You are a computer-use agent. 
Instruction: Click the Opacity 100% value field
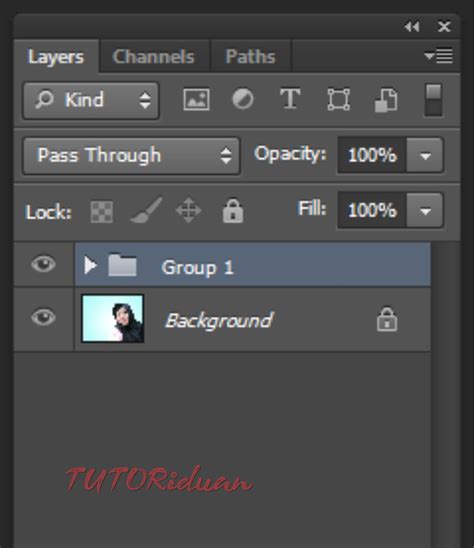tap(372, 155)
